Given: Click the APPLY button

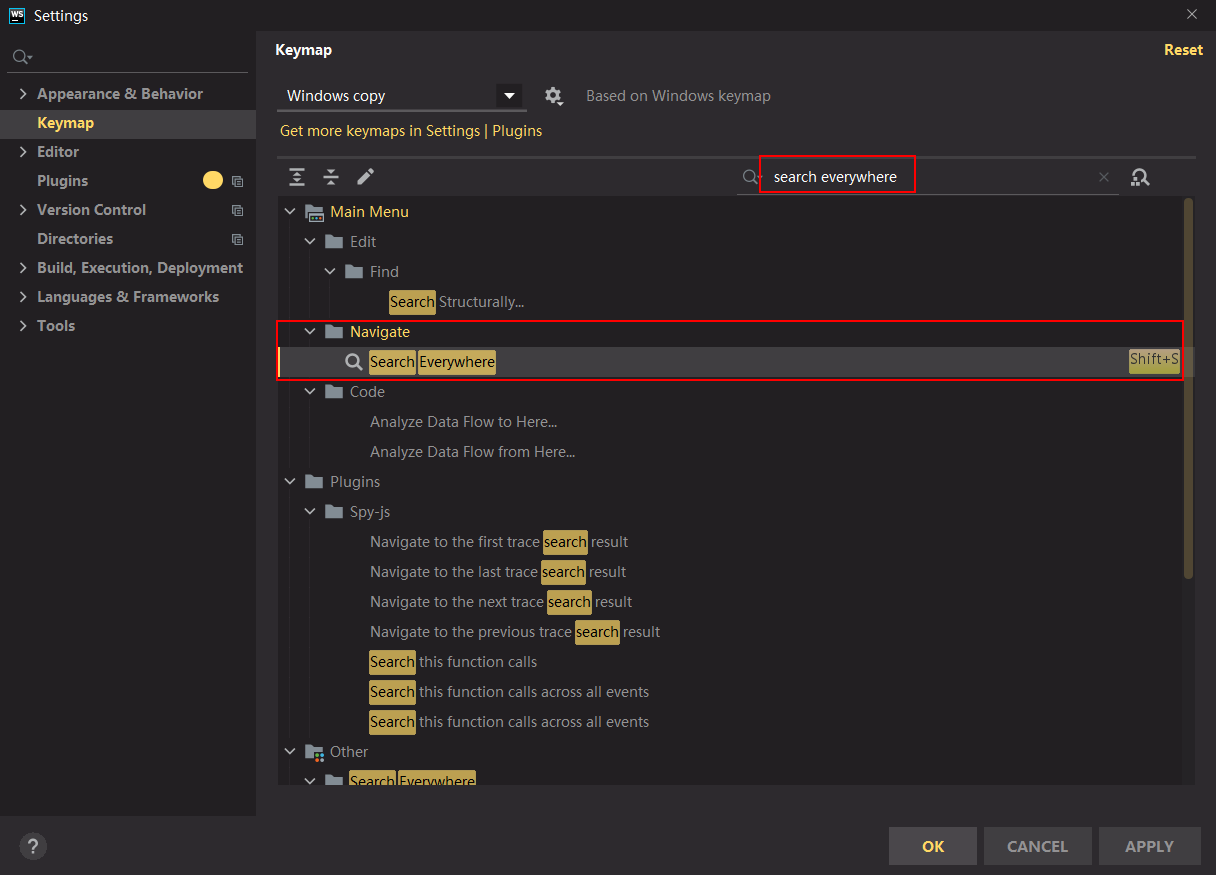Looking at the screenshot, I should coord(1149,846).
